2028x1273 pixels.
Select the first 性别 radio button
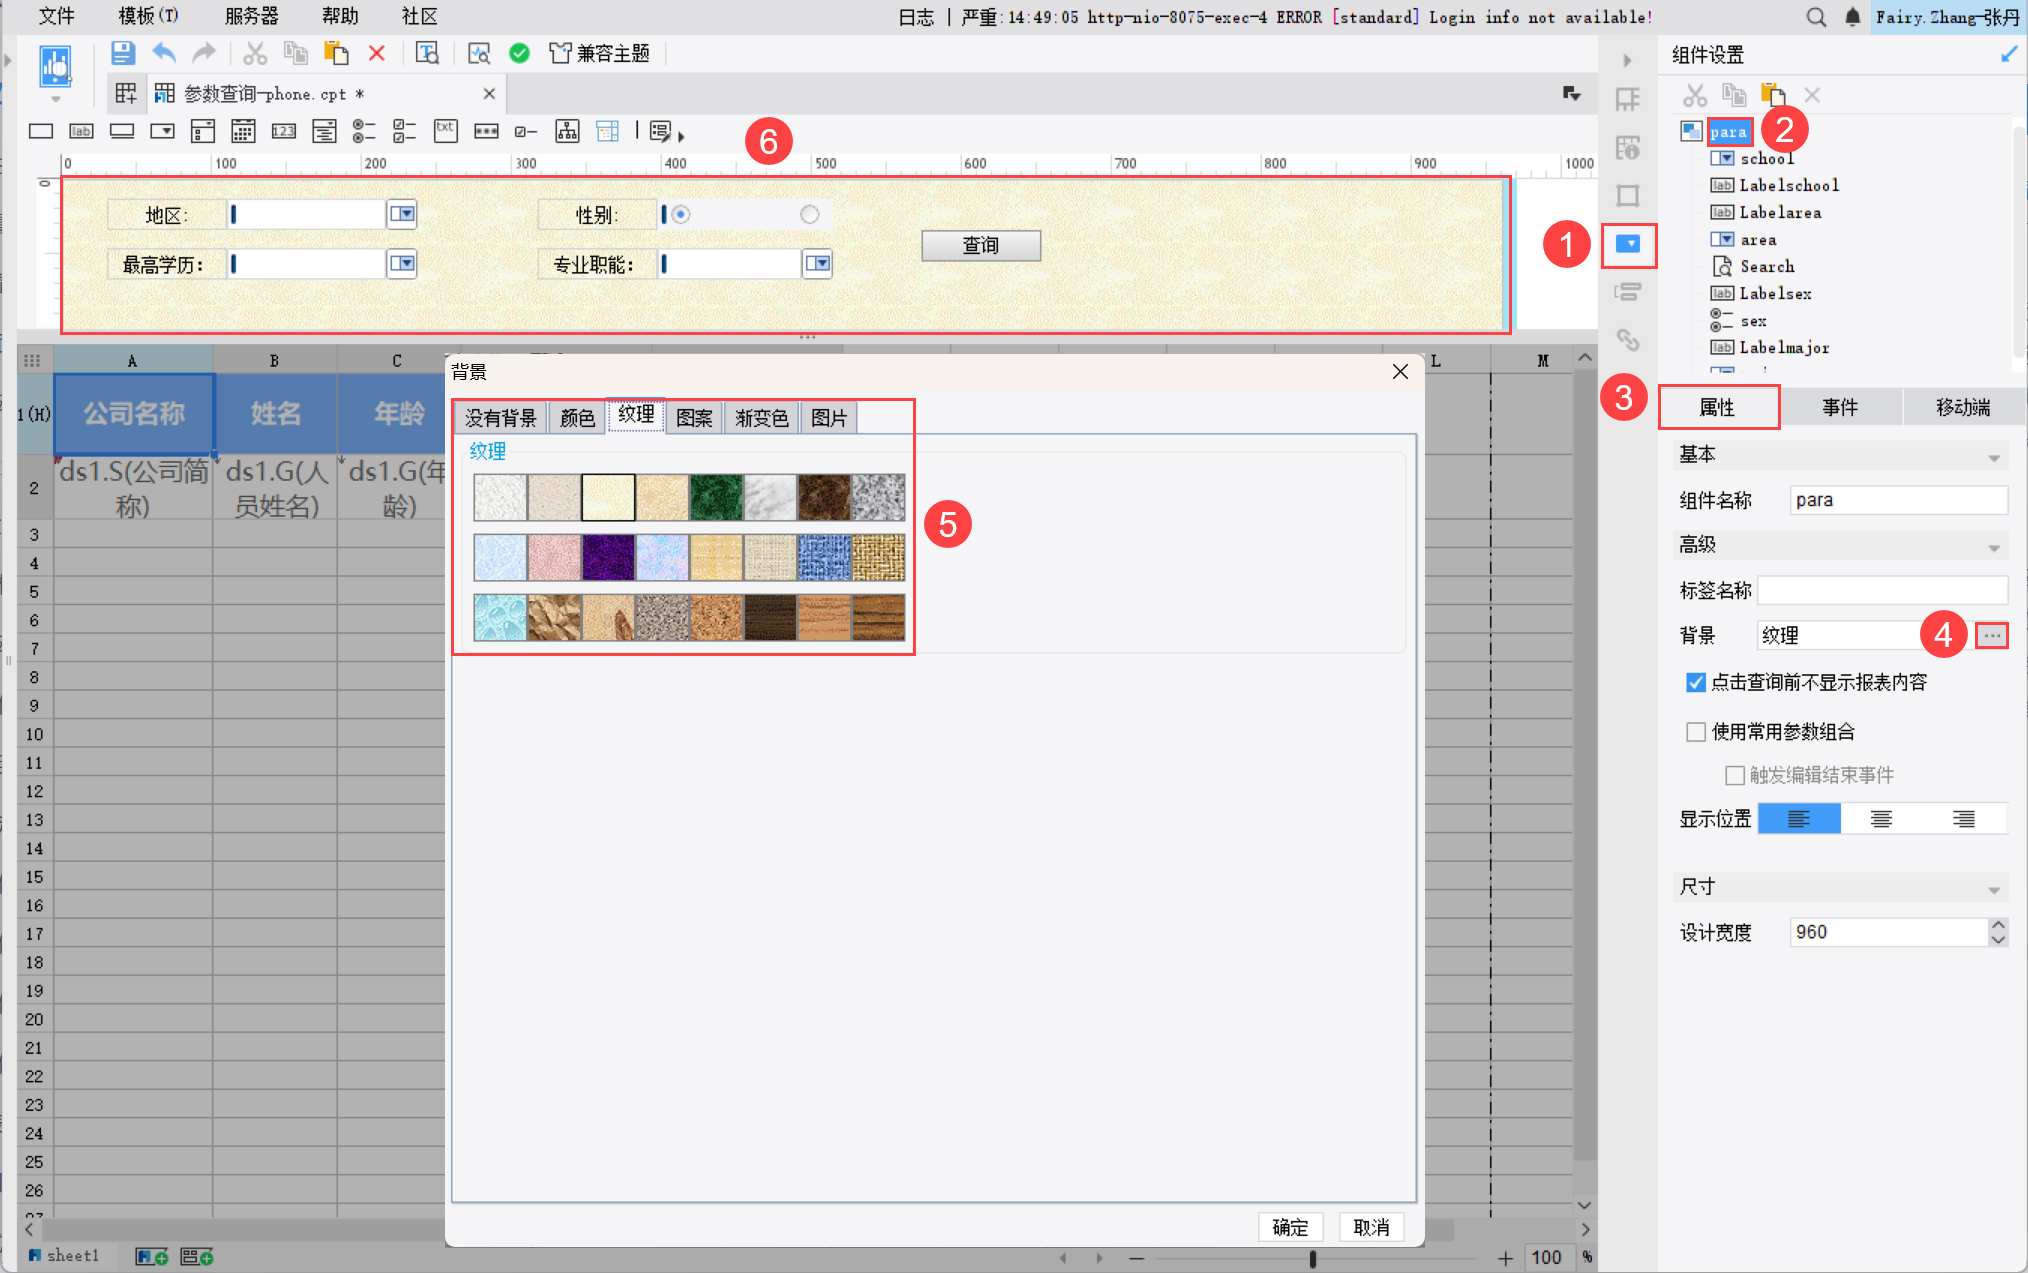[x=681, y=214]
